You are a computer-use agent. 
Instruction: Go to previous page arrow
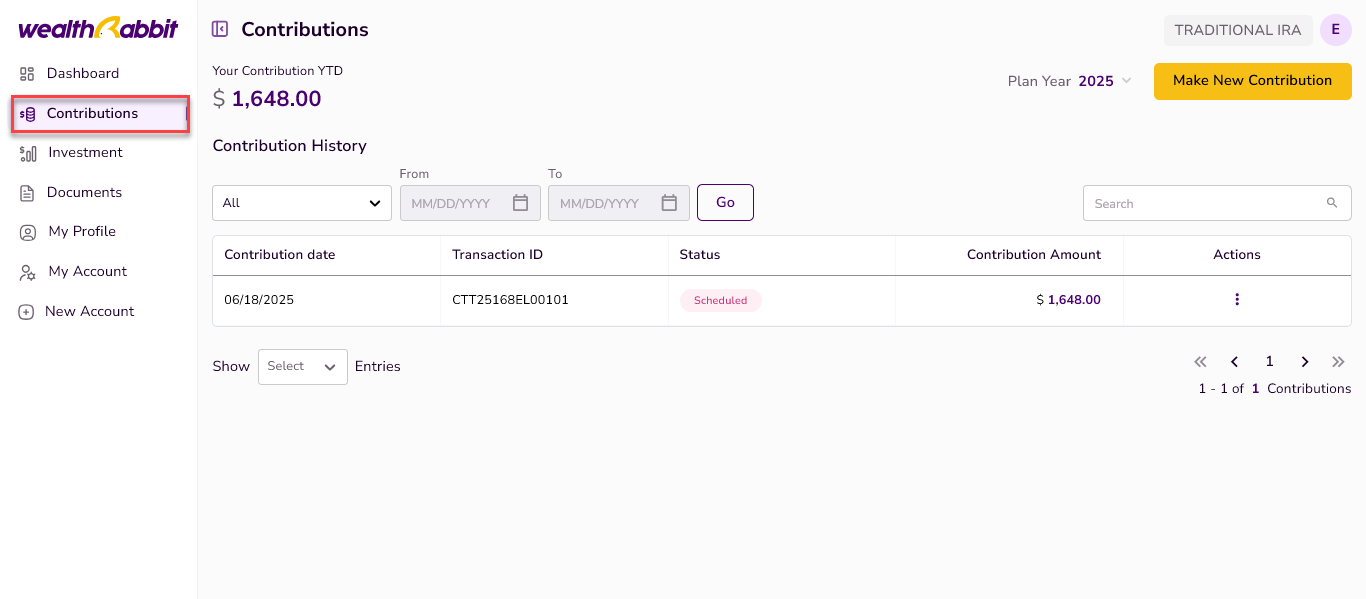coord(1235,362)
